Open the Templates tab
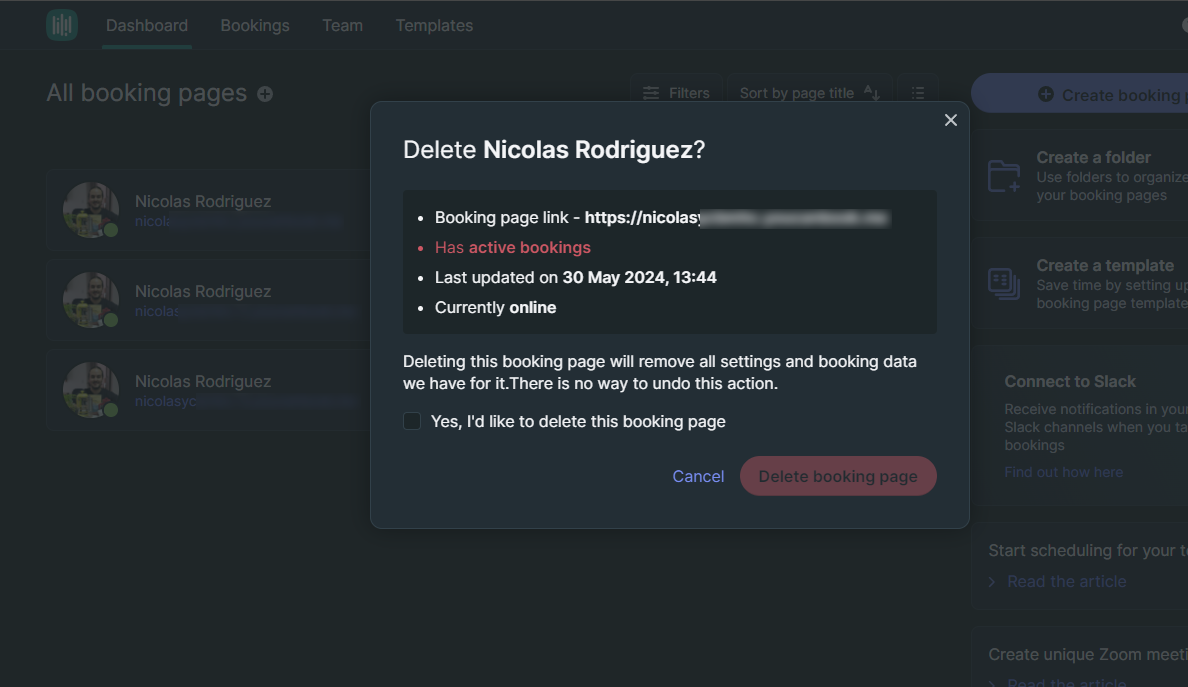 click(x=434, y=25)
